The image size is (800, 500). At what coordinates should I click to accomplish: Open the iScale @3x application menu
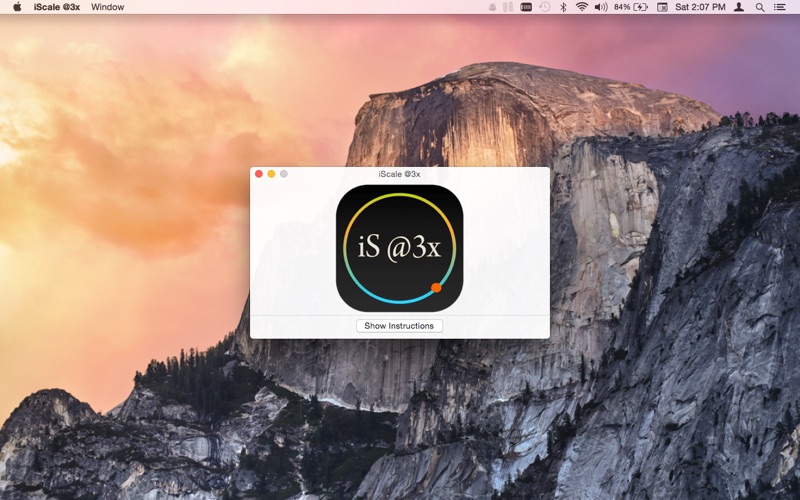tap(57, 7)
